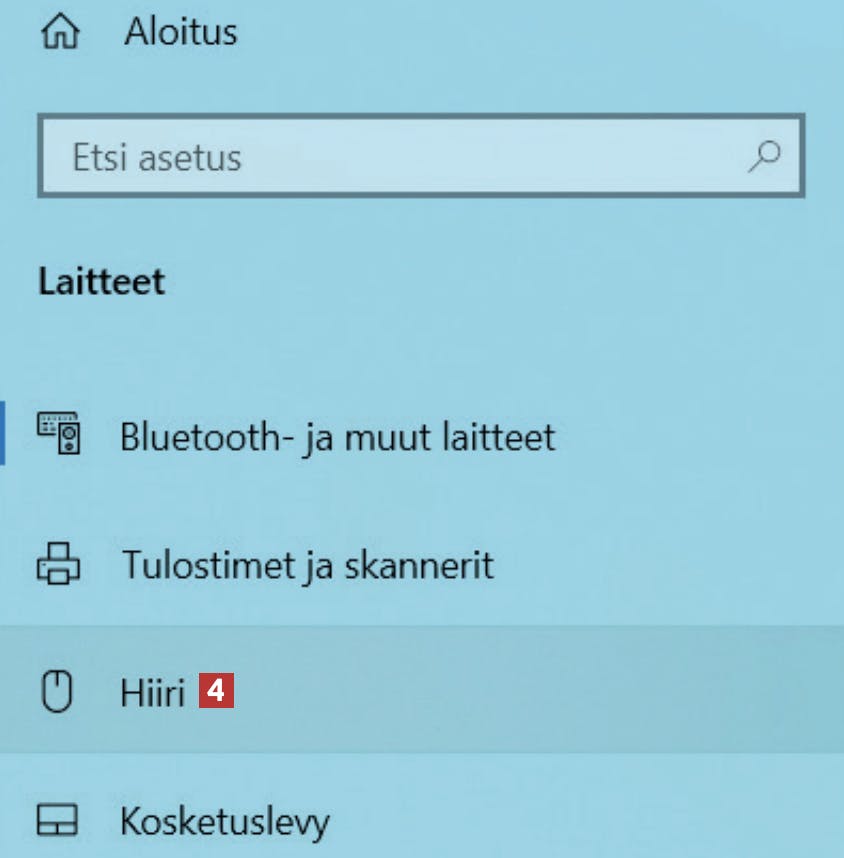844x858 pixels.
Task: Click the Laitteet section heading
Action: (102, 282)
